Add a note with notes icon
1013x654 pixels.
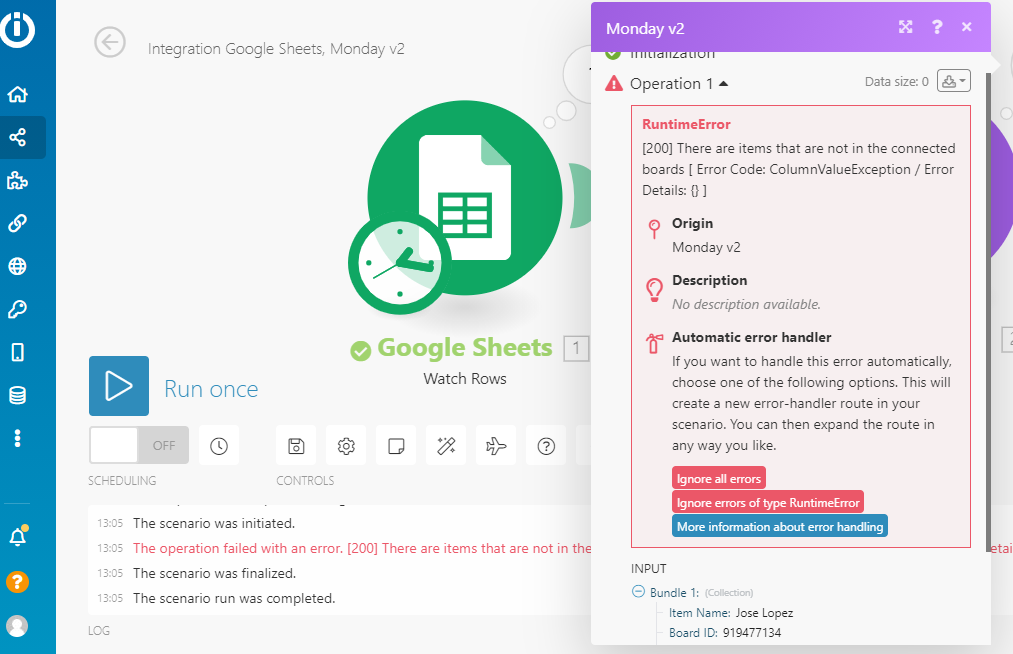tap(396, 445)
